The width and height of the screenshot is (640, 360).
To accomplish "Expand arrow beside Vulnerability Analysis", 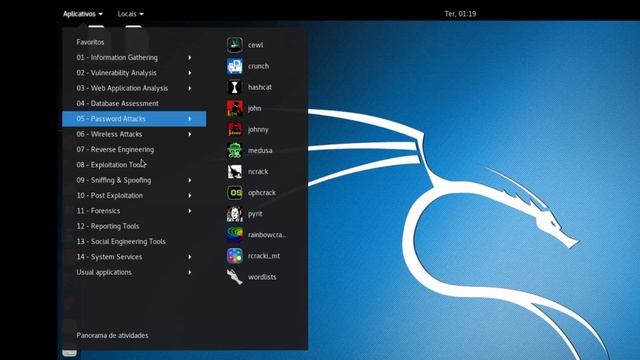I will pos(190,73).
